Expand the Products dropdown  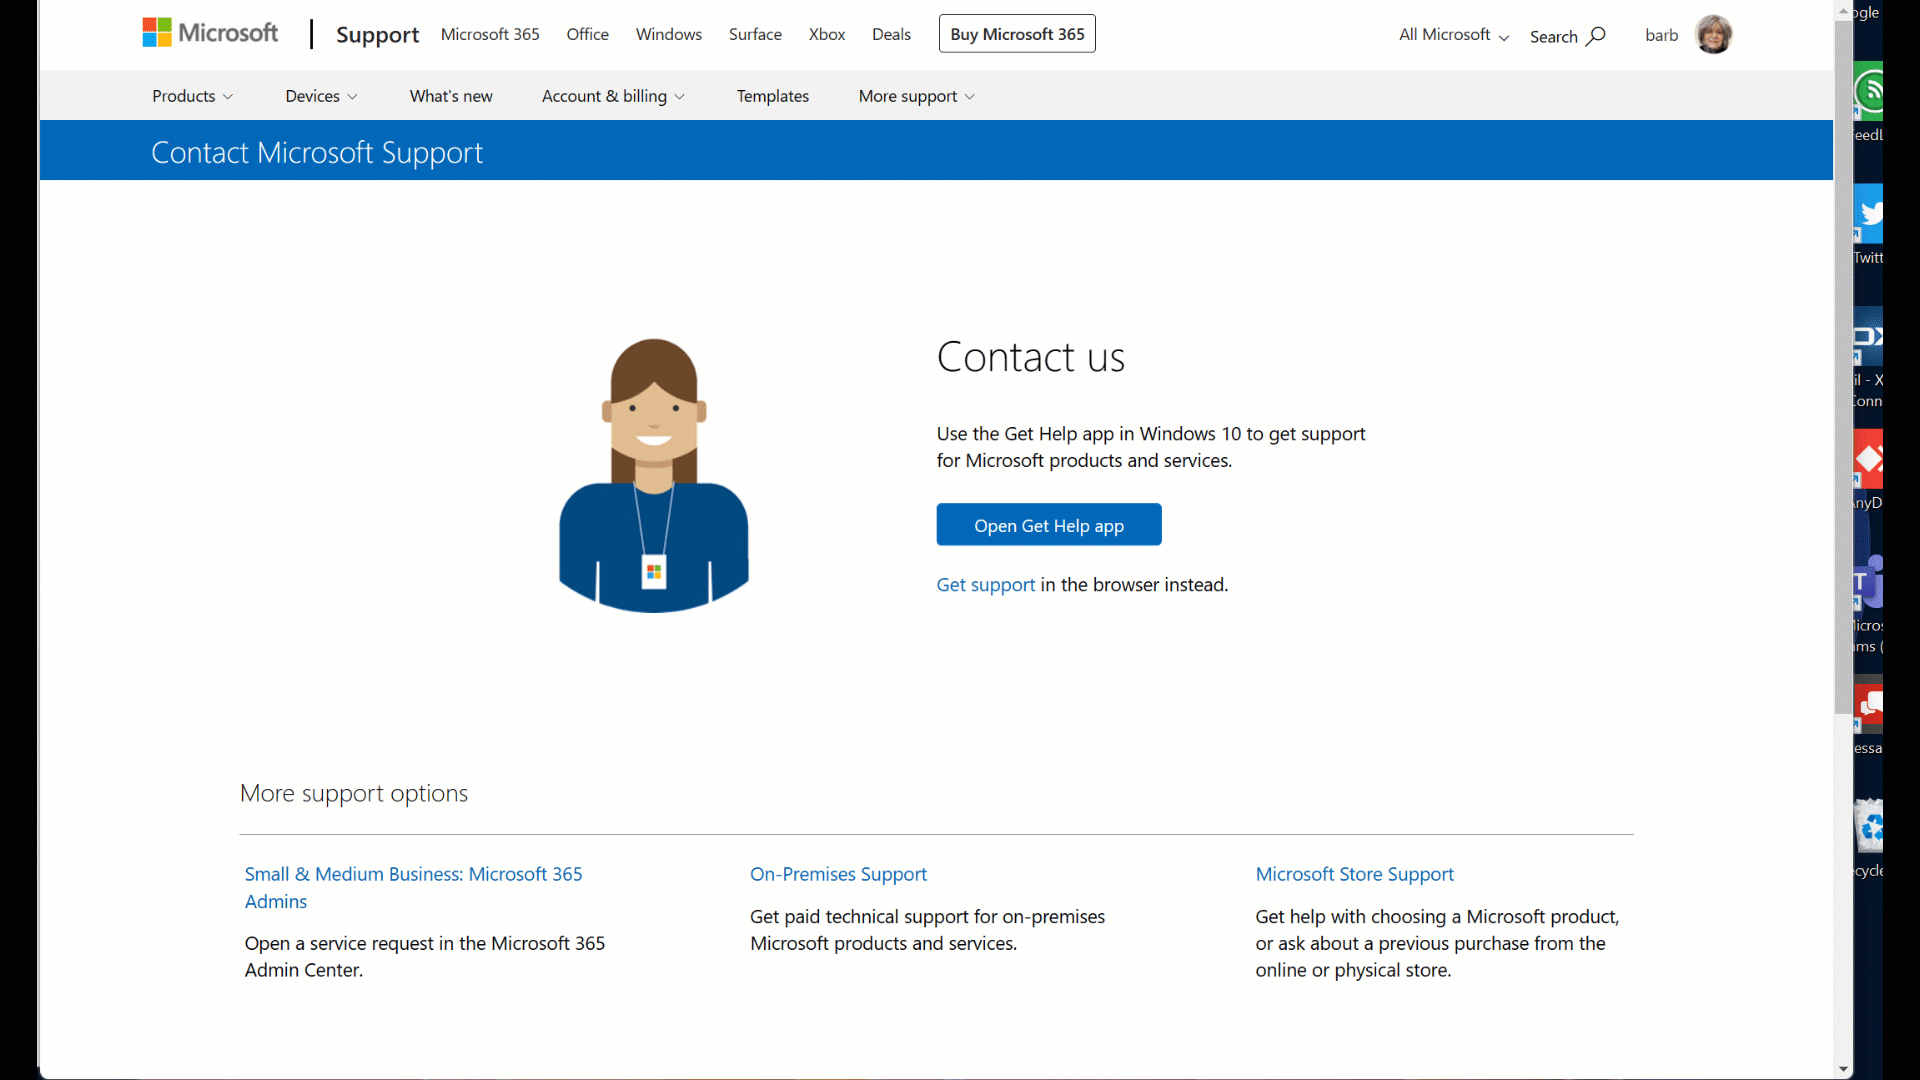pyautogui.click(x=192, y=96)
